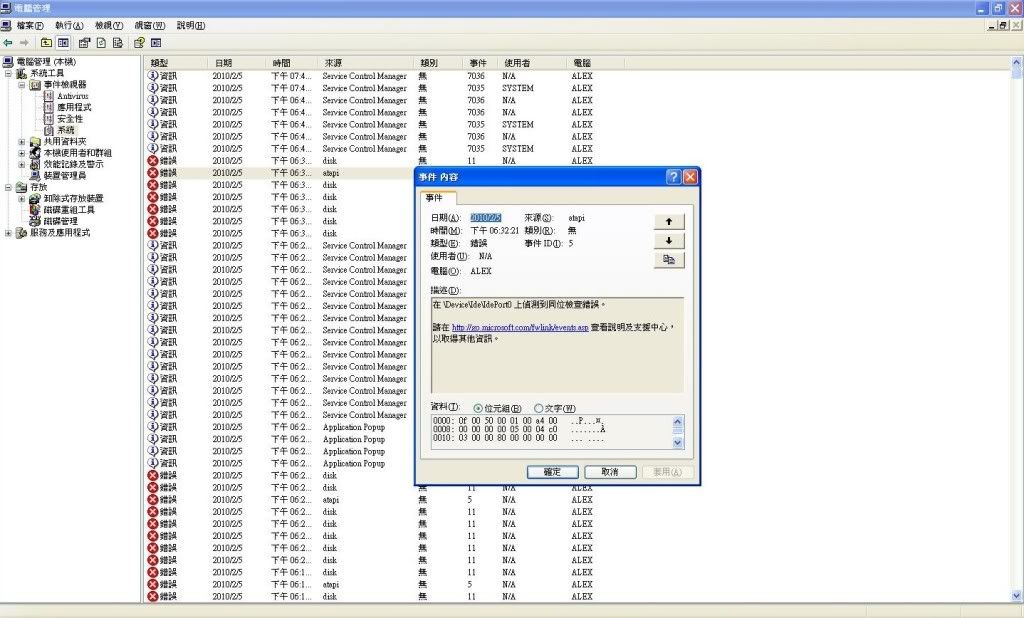Click the Back arrow in toolbar

[x=8, y=43]
